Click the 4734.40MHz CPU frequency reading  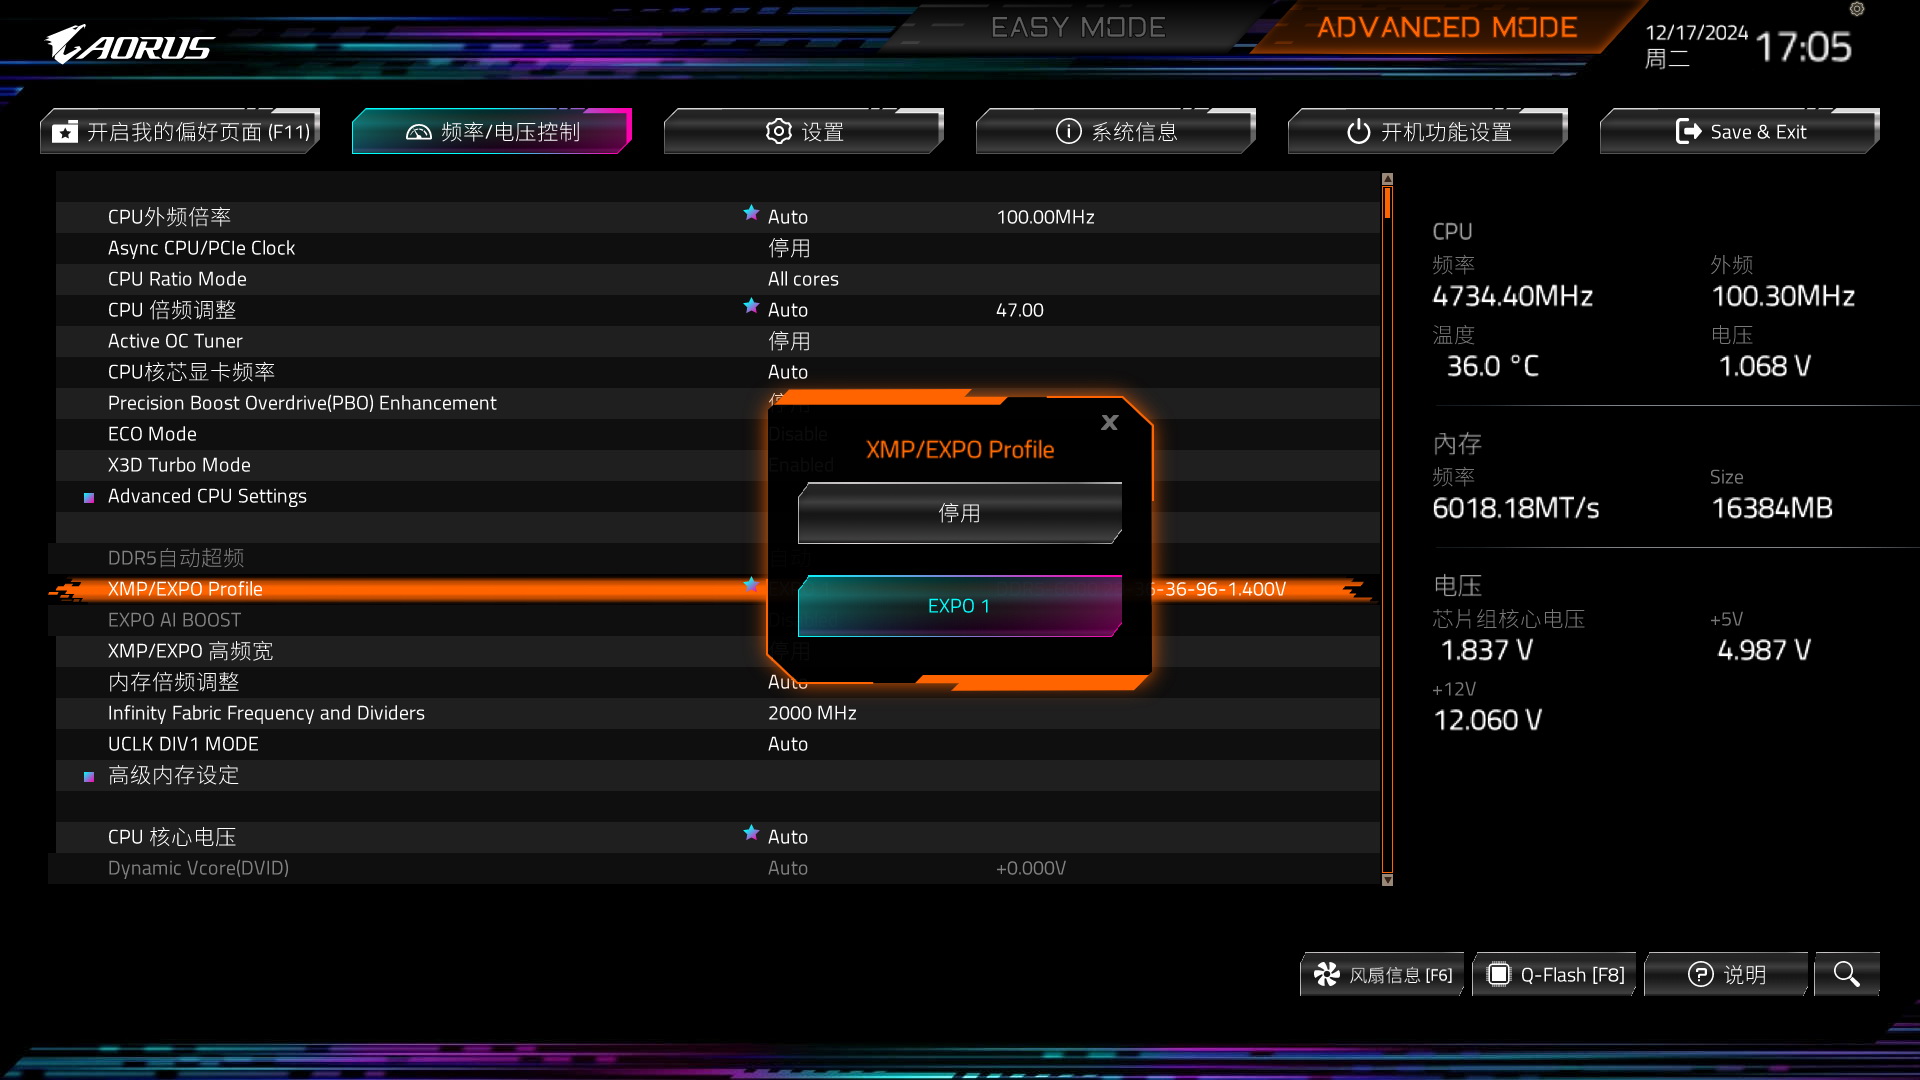pyautogui.click(x=1512, y=296)
